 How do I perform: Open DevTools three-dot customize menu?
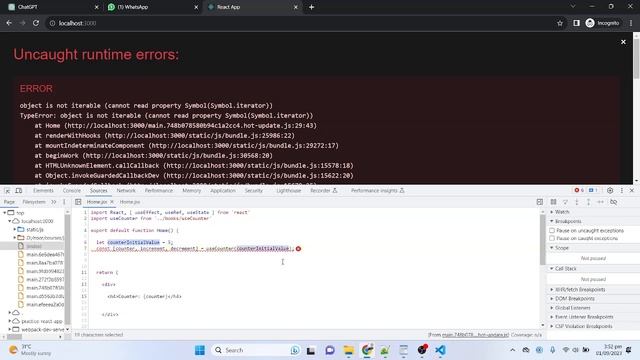pos(622,191)
